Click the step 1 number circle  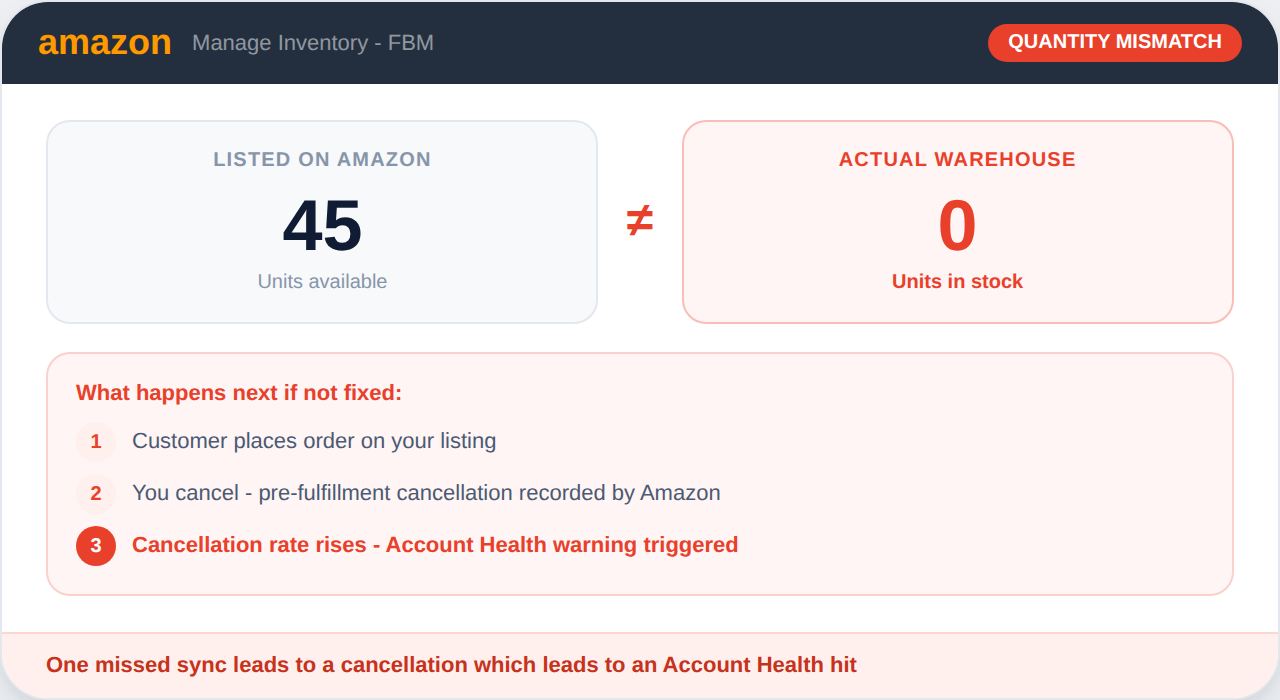(x=96, y=441)
